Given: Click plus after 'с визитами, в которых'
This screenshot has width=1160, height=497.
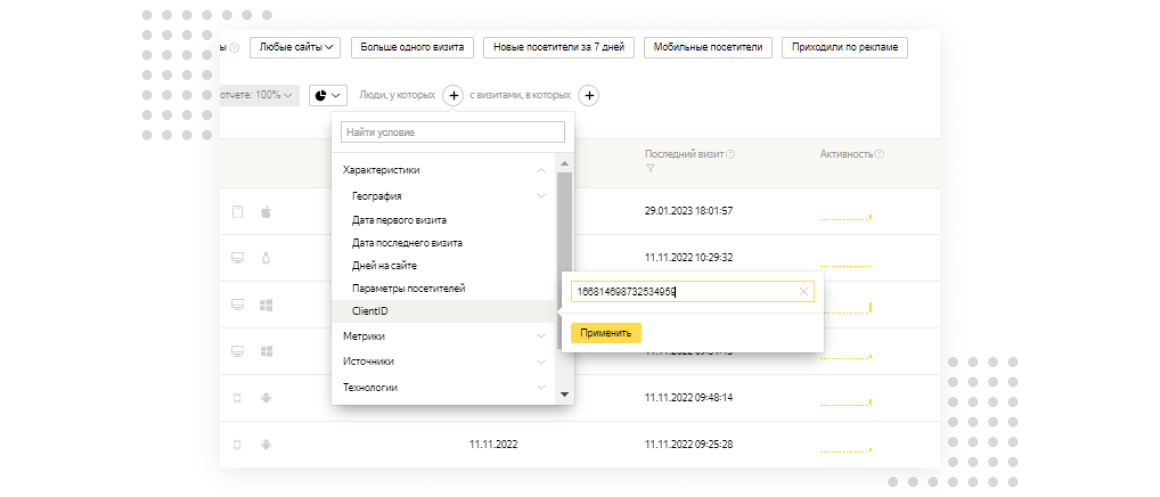Looking at the screenshot, I should [589, 95].
